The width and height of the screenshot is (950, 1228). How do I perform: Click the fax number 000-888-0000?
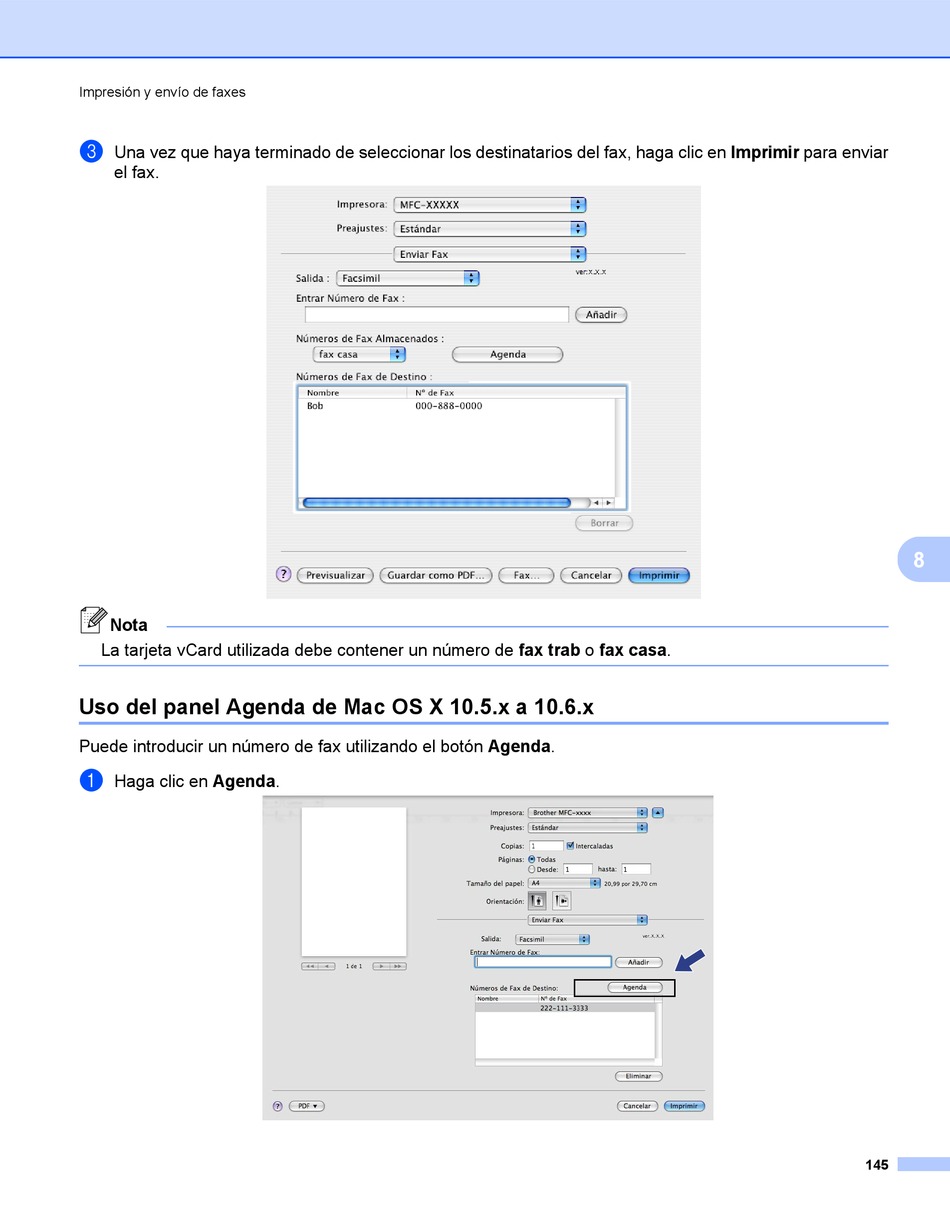449,406
